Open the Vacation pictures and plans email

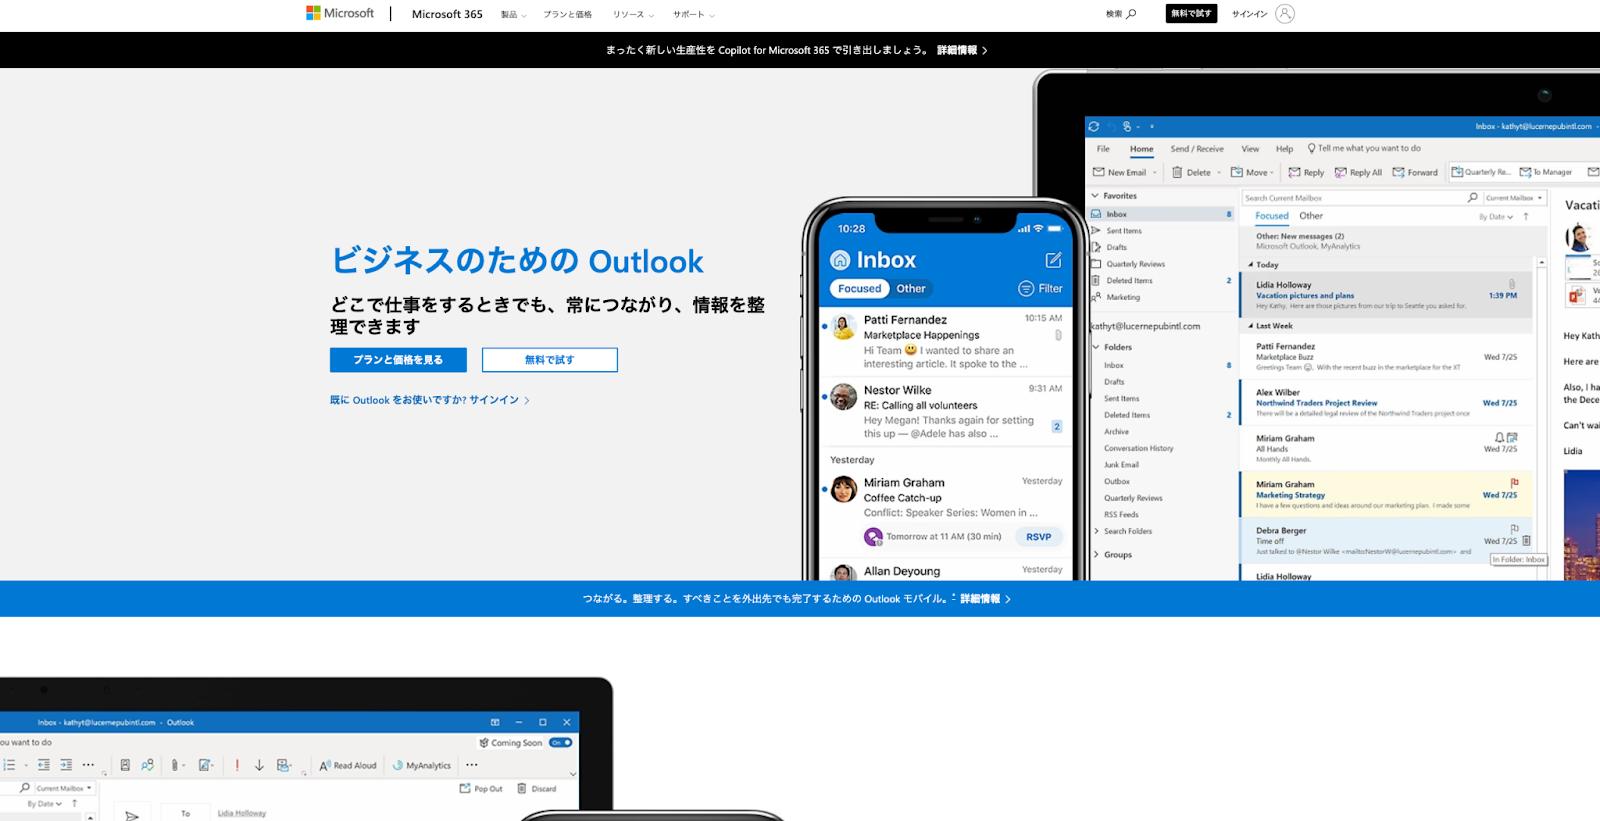(x=1386, y=295)
